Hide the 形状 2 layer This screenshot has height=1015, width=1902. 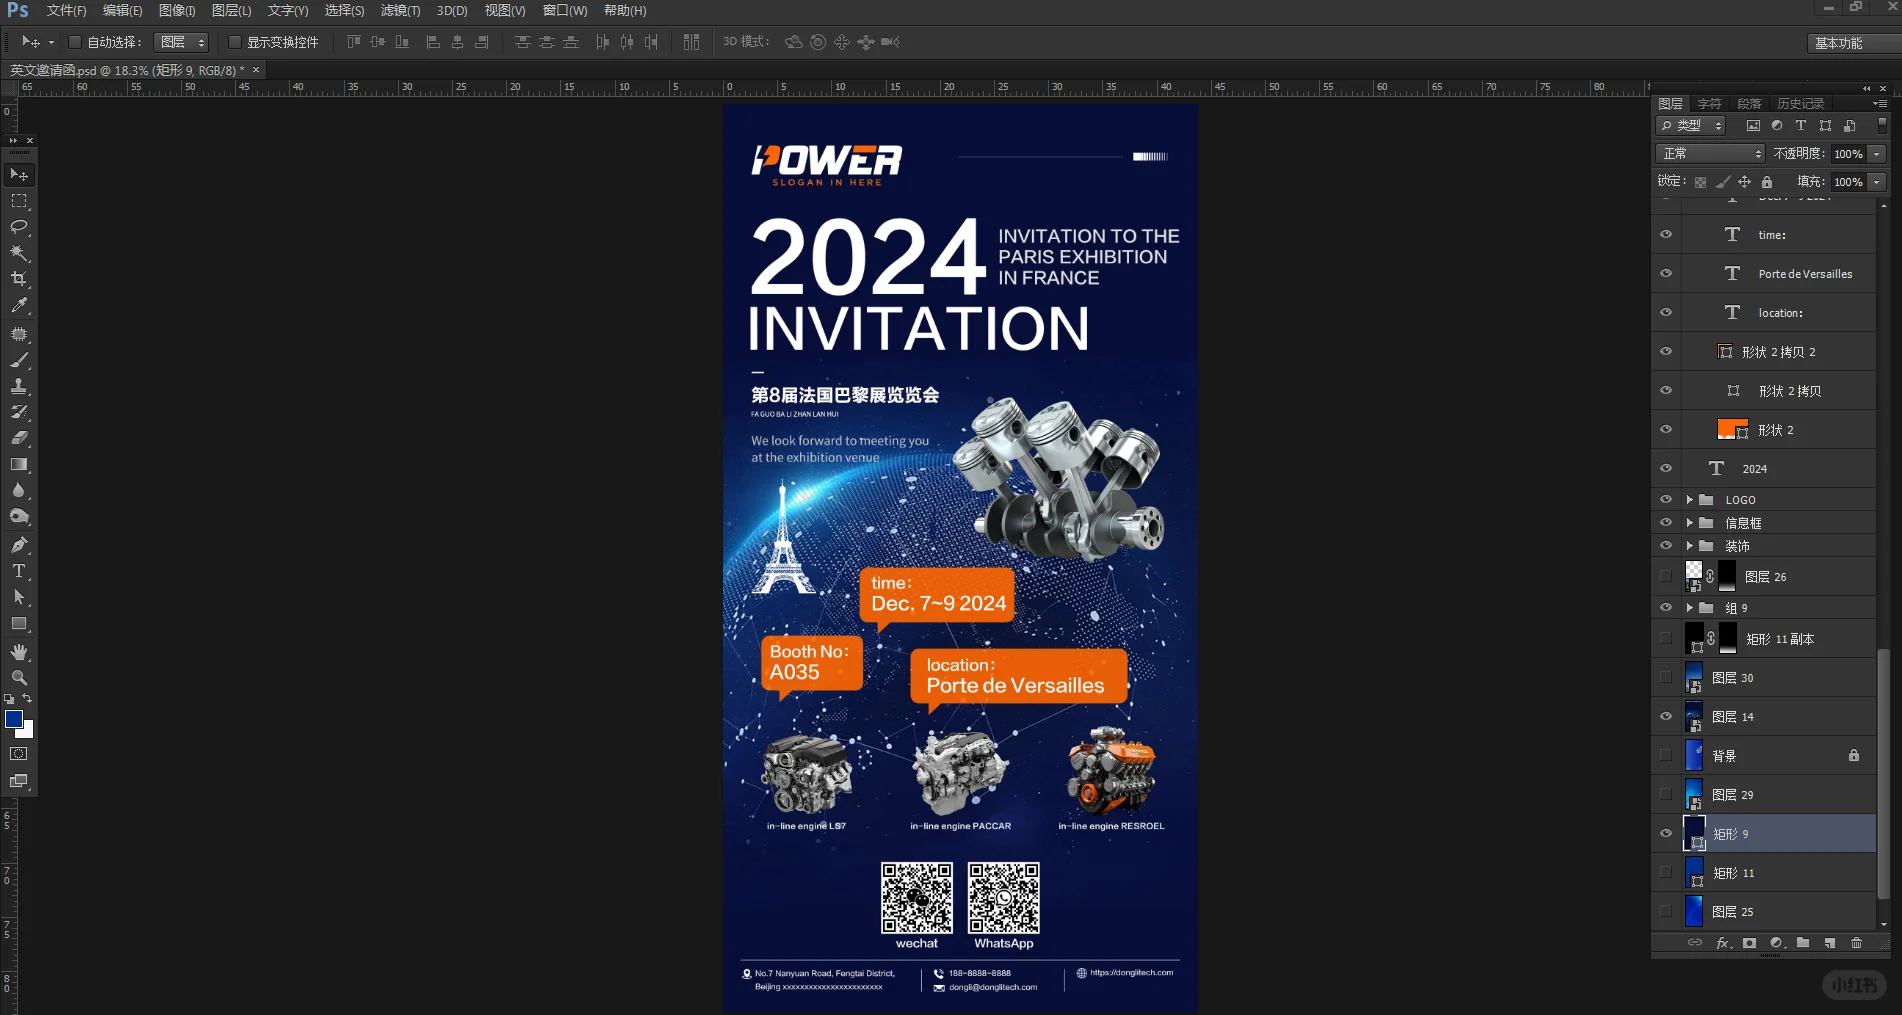click(1666, 430)
